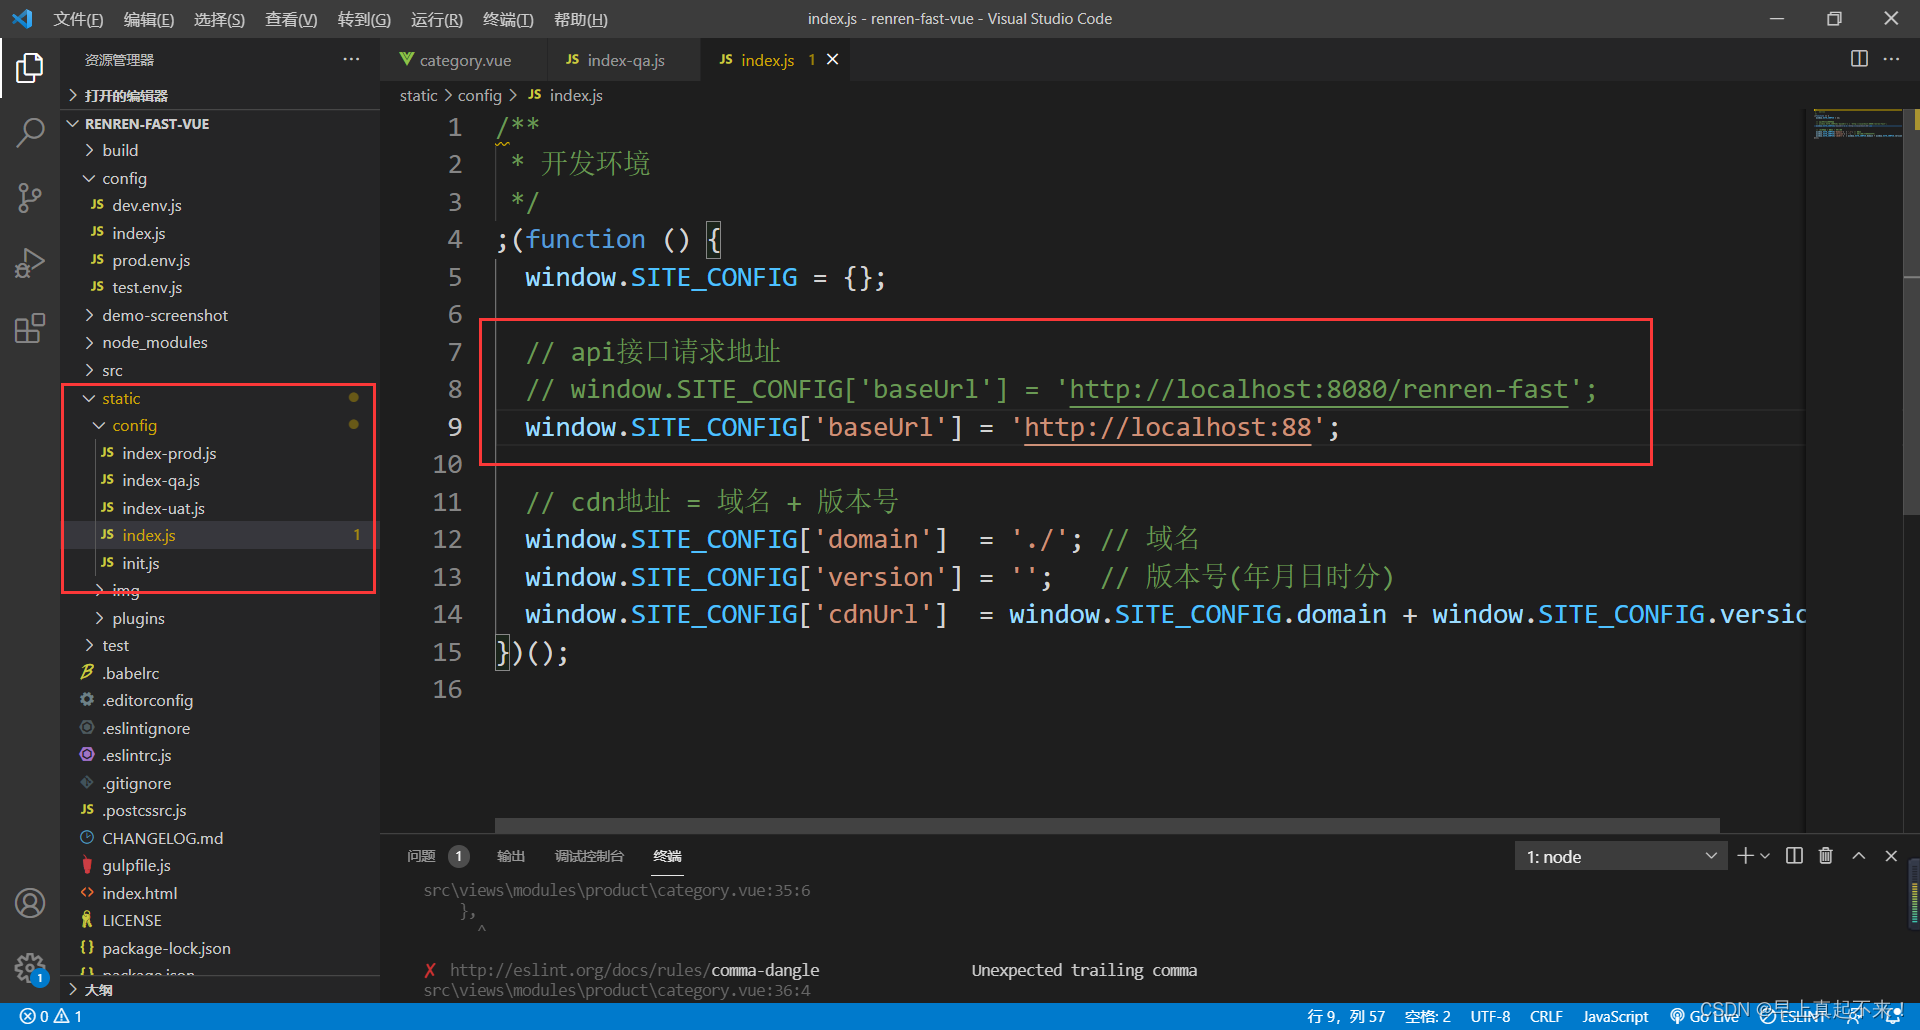Expand the demo-screenshot folder
This screenshot has width=1920, height=1030.
[x=165, y=315]
